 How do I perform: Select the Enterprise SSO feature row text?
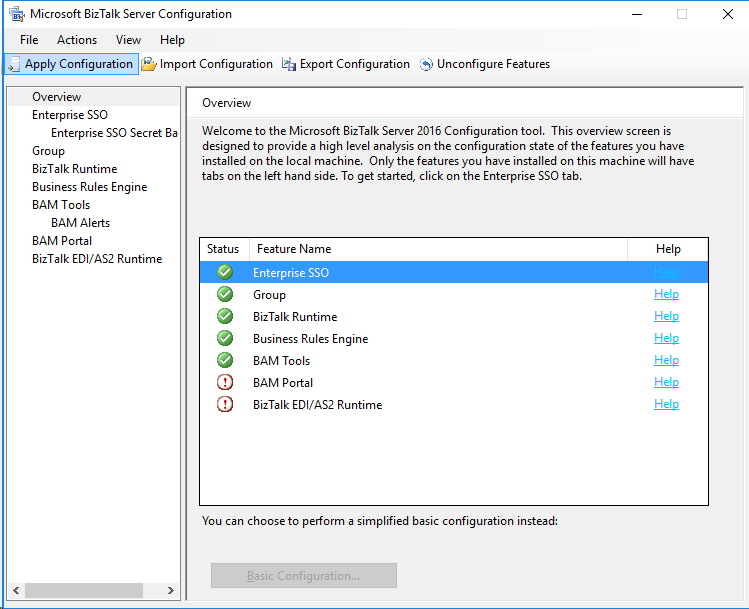(x=291, y=273)
